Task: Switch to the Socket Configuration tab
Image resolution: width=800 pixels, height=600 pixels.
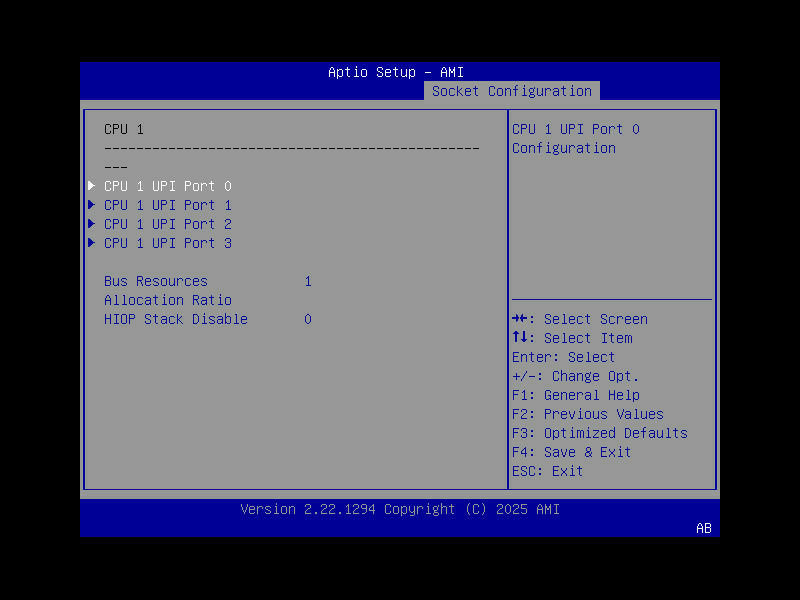Action: coord(511,90)
